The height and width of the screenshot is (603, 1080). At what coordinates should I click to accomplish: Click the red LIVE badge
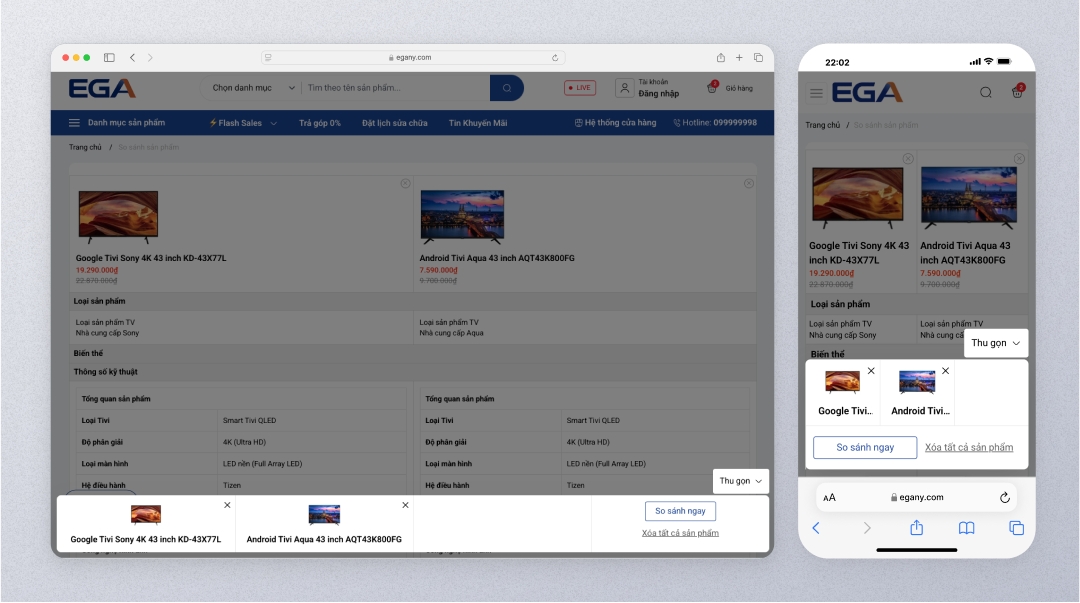(579, 88)
